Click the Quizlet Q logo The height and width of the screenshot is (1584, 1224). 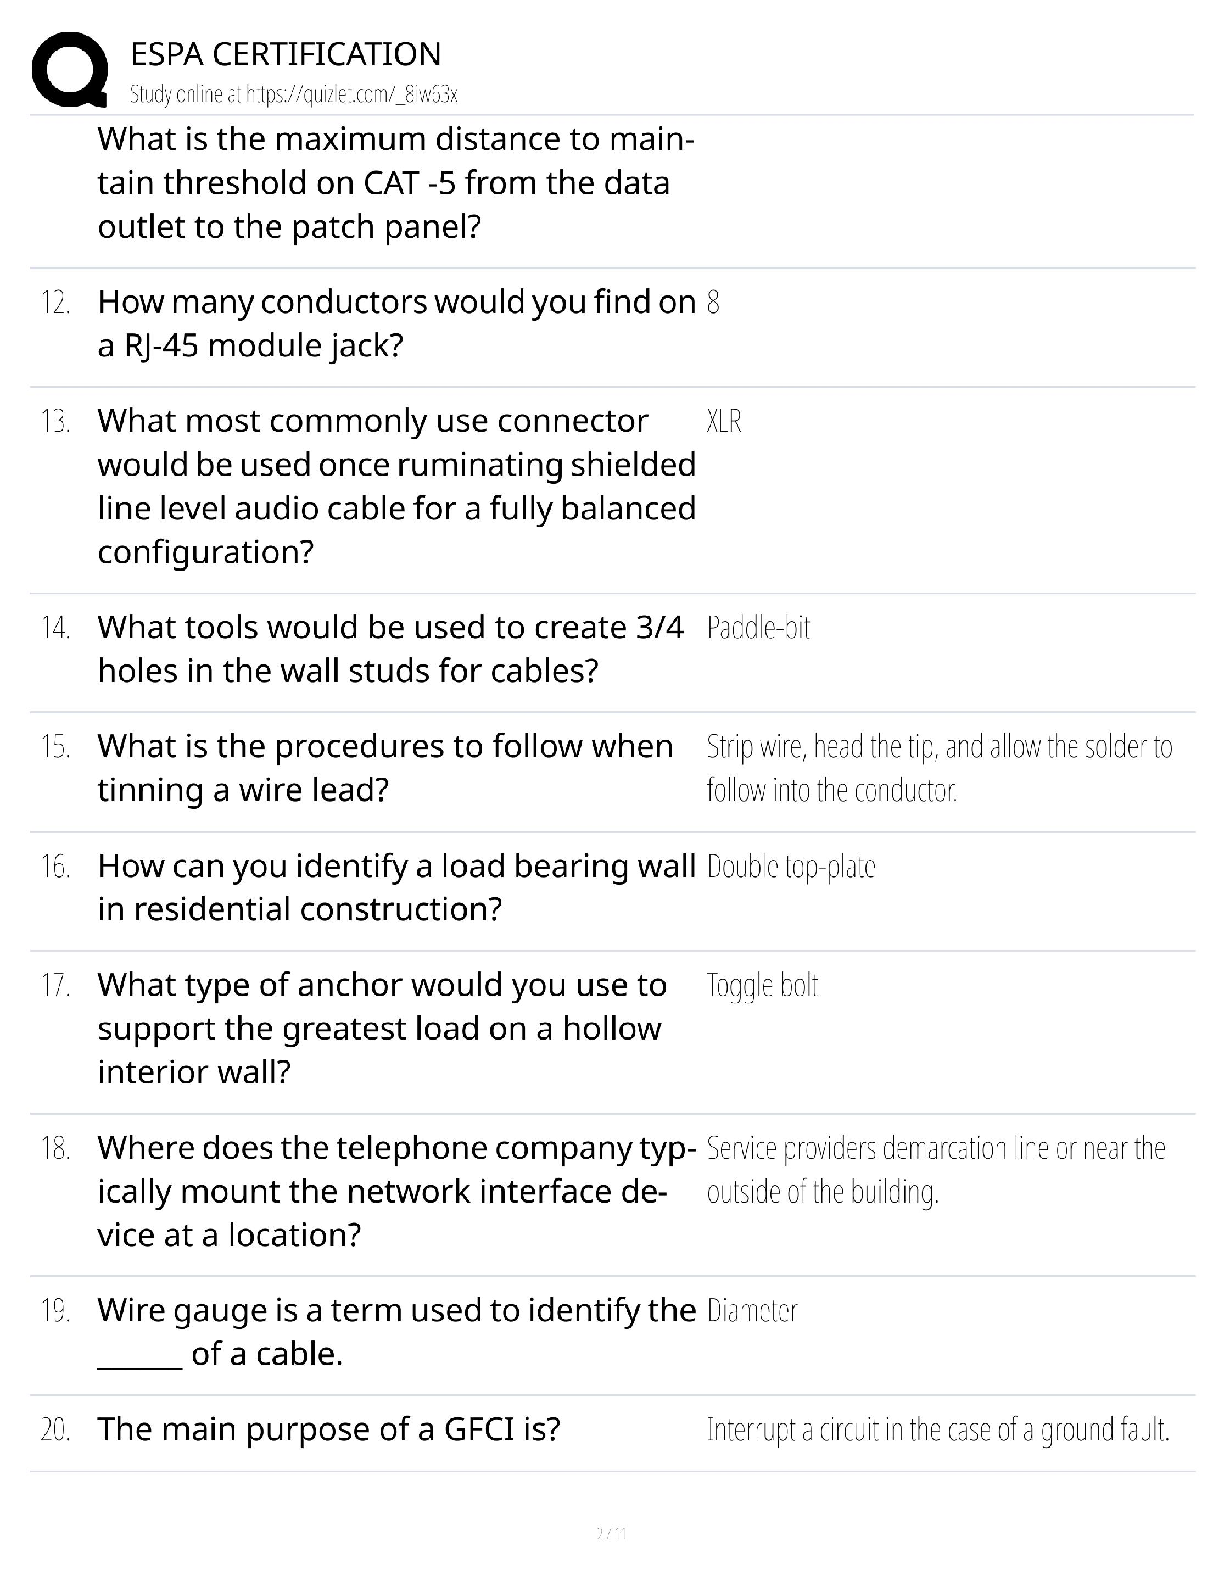click(x=70, y=70)
